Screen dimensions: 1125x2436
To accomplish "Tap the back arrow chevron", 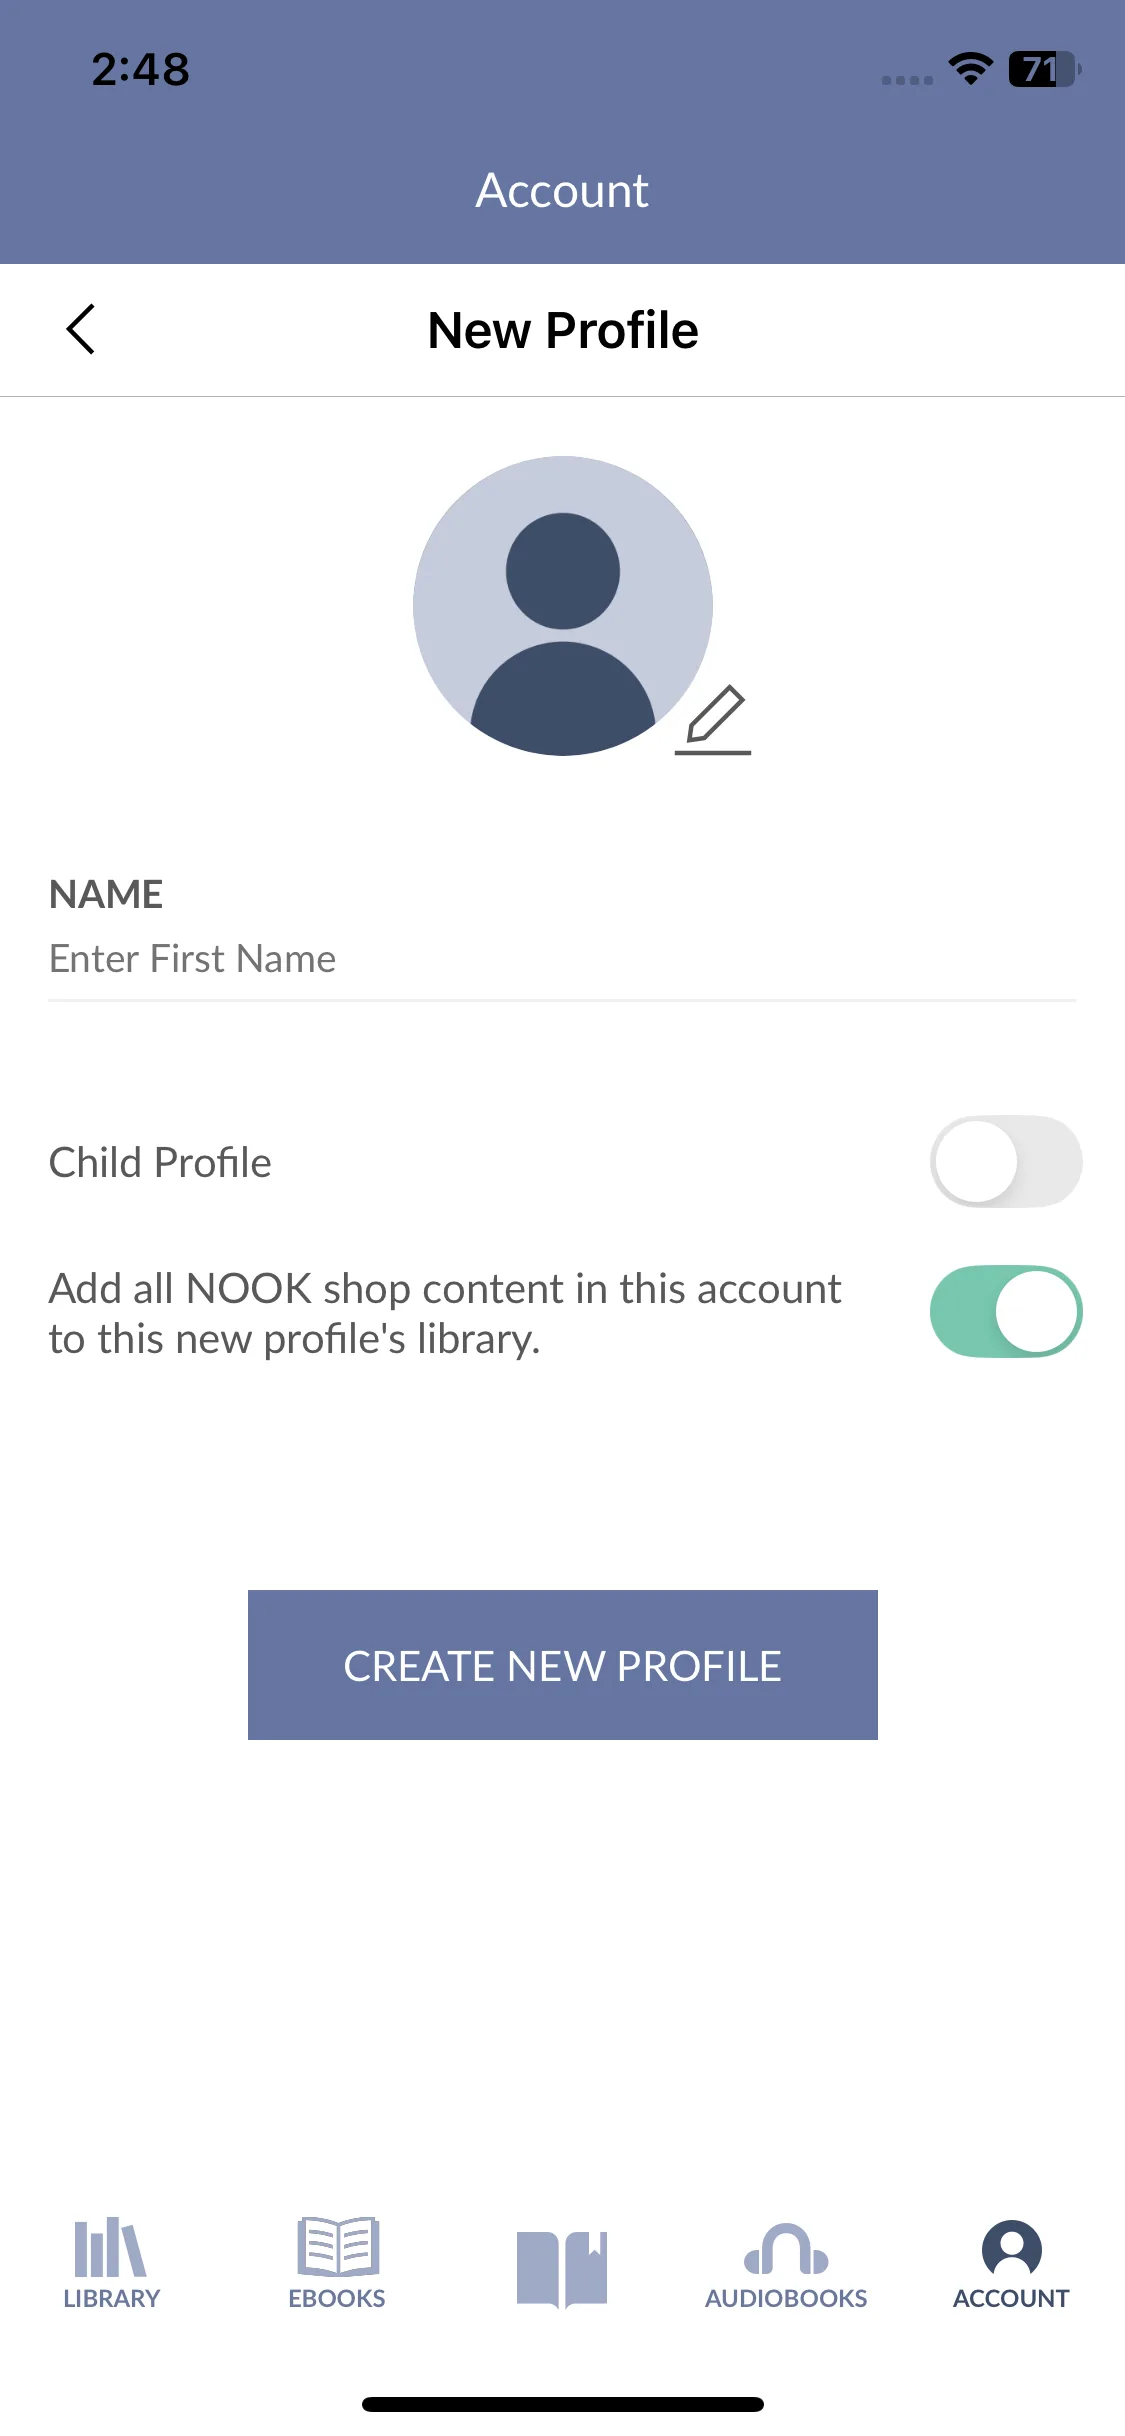I will click(81, 329).
